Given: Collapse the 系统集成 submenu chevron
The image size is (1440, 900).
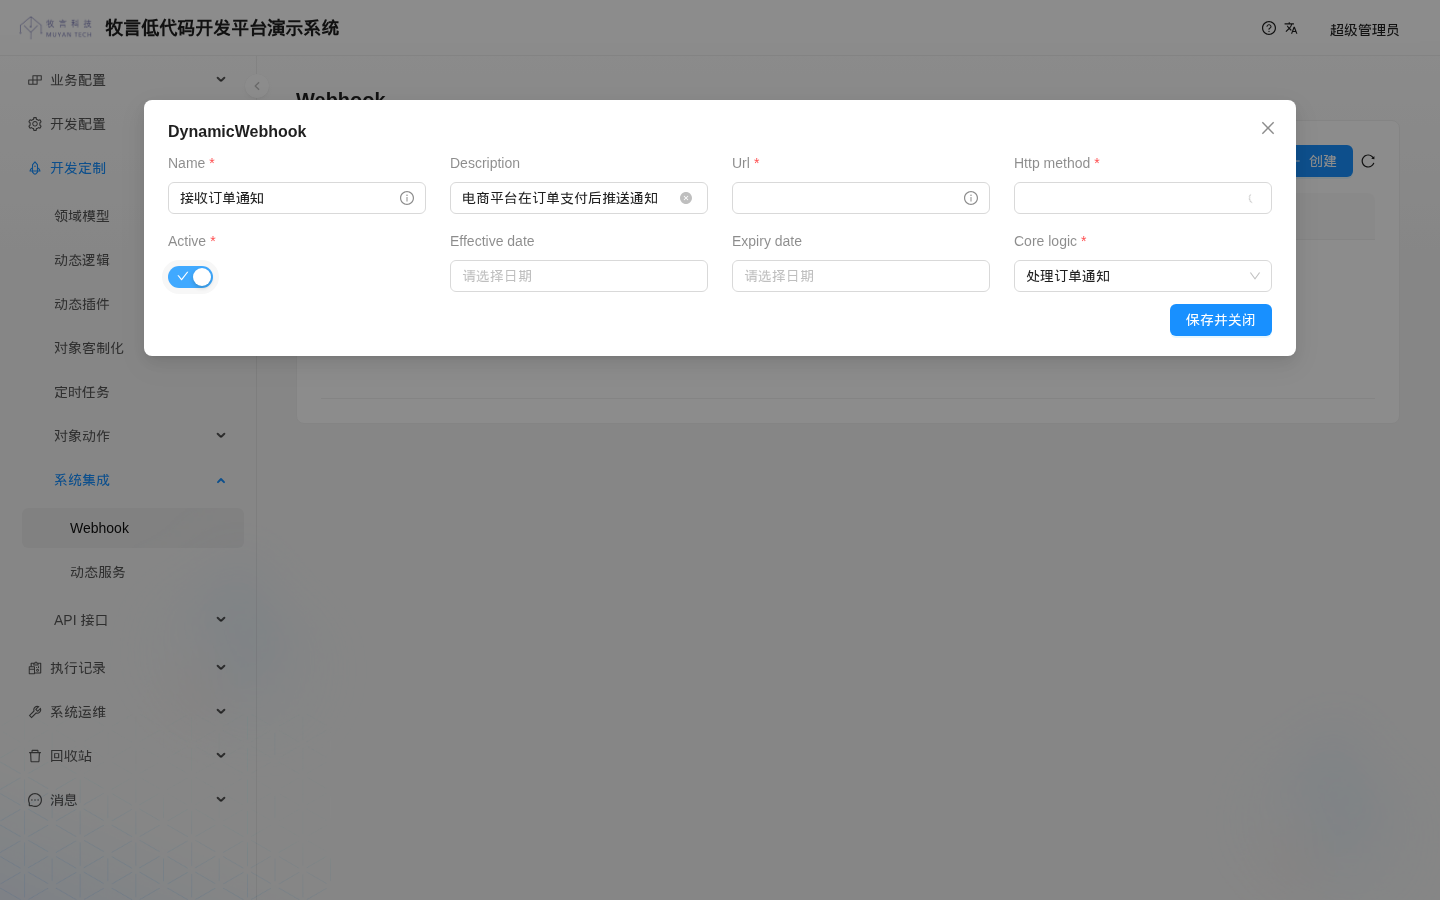Looking at the screenshot, I should pyautogui.click(x=221, y=480).
